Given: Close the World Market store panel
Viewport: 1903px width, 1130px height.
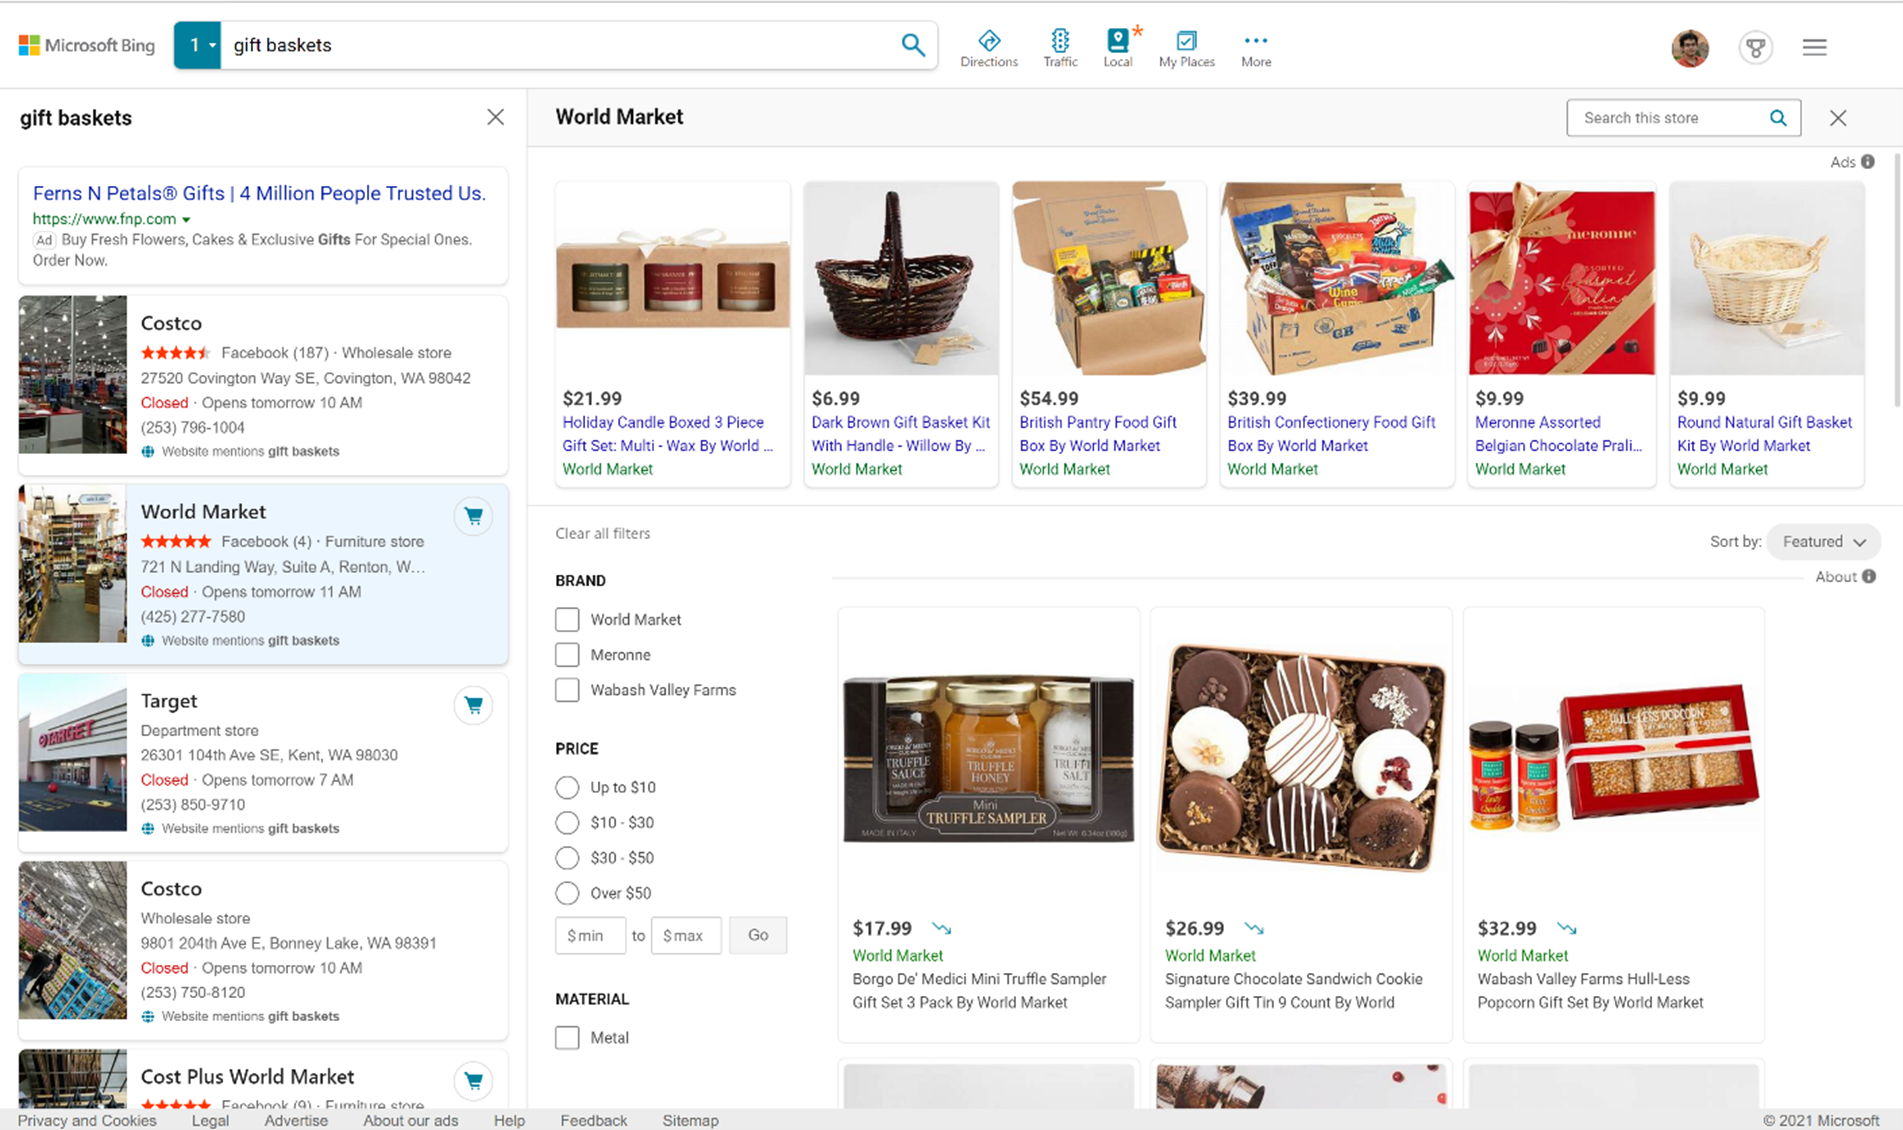Looking at the screenshot, I should coord(1838,118).
